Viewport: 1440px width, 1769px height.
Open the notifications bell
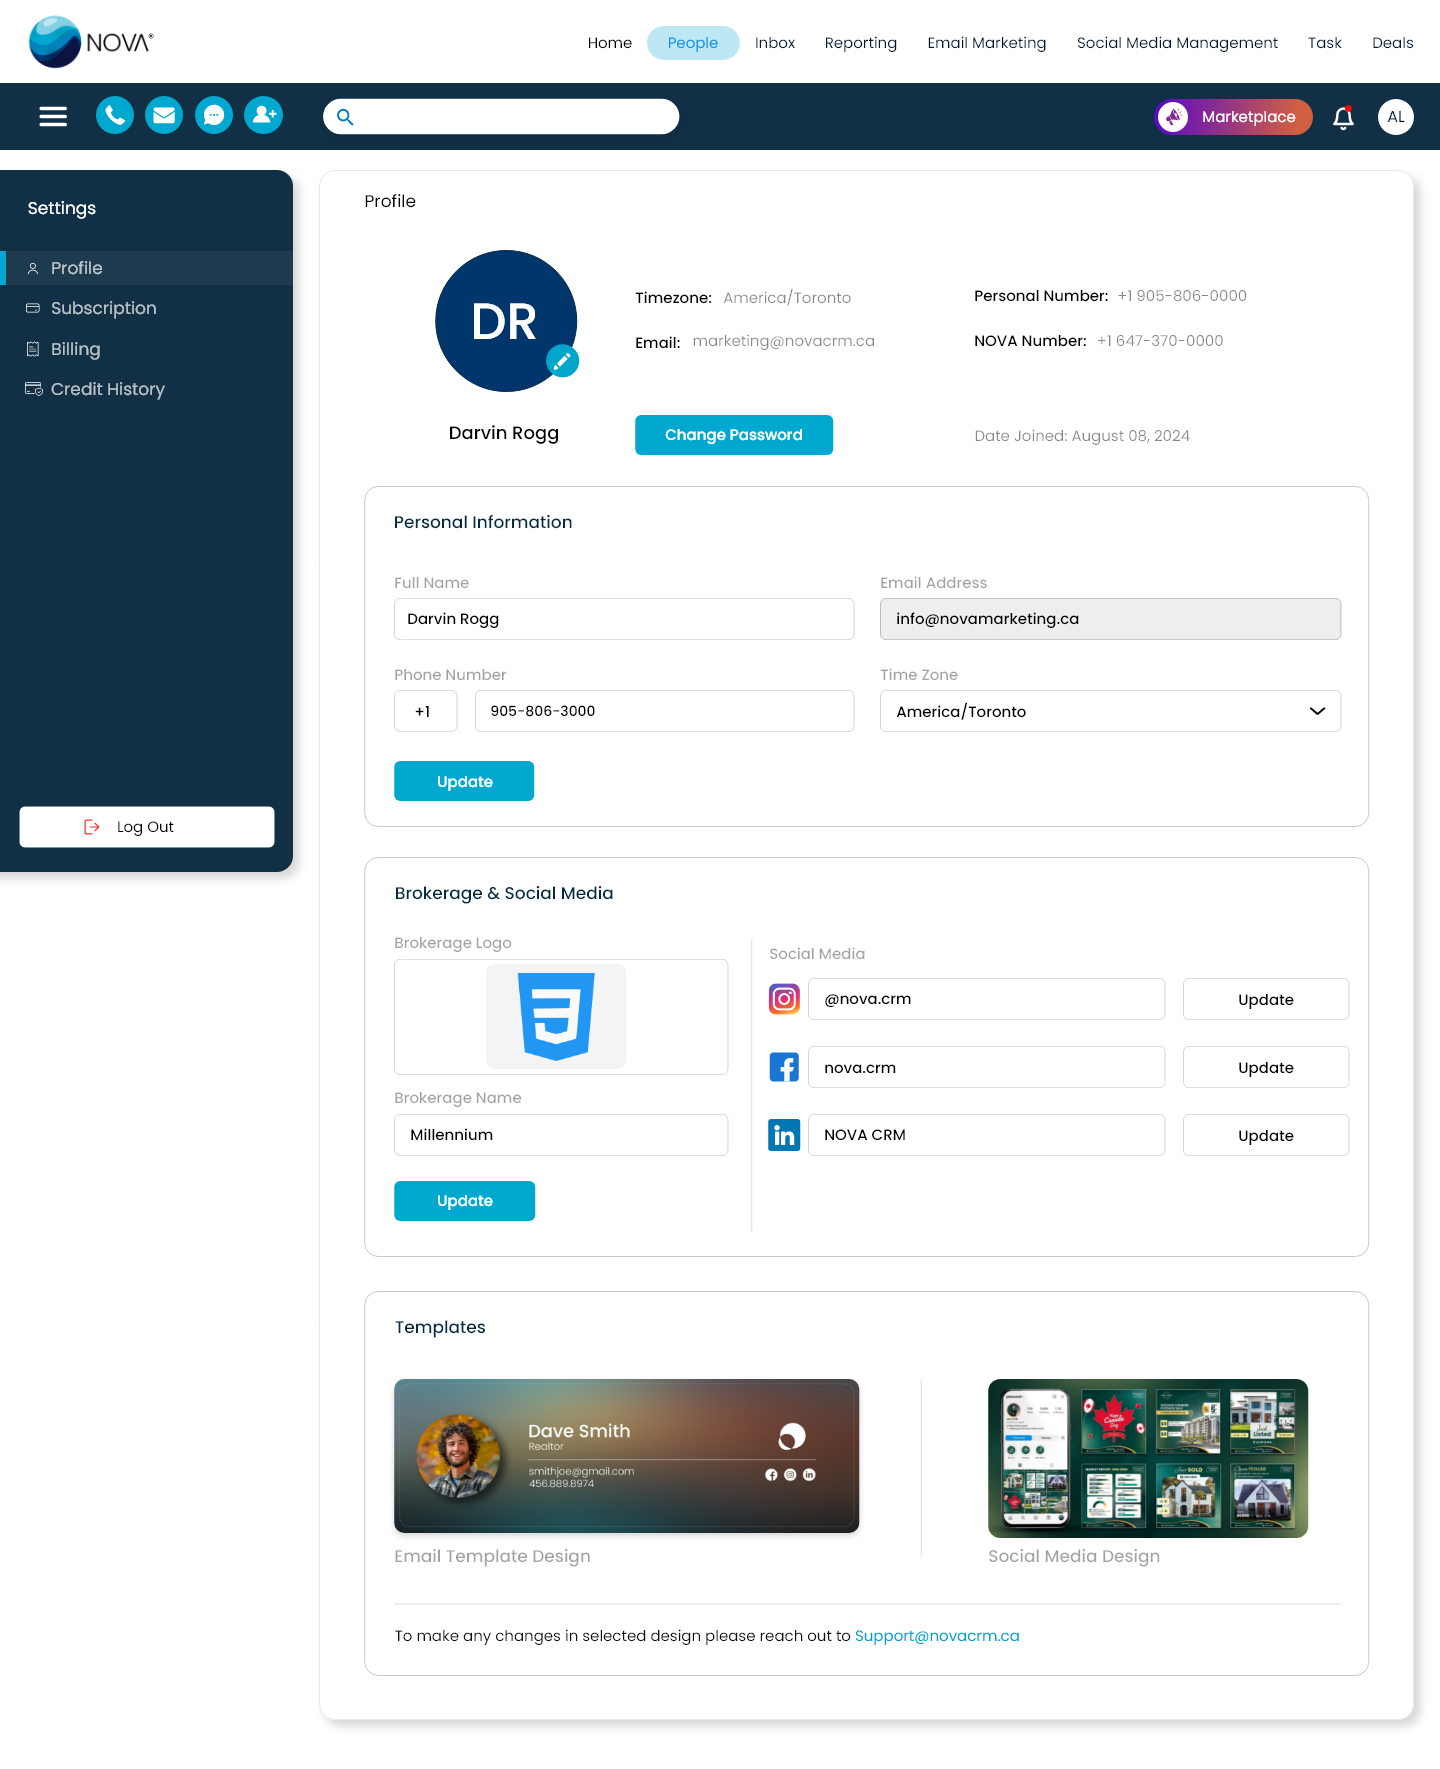coord(1343,118)
